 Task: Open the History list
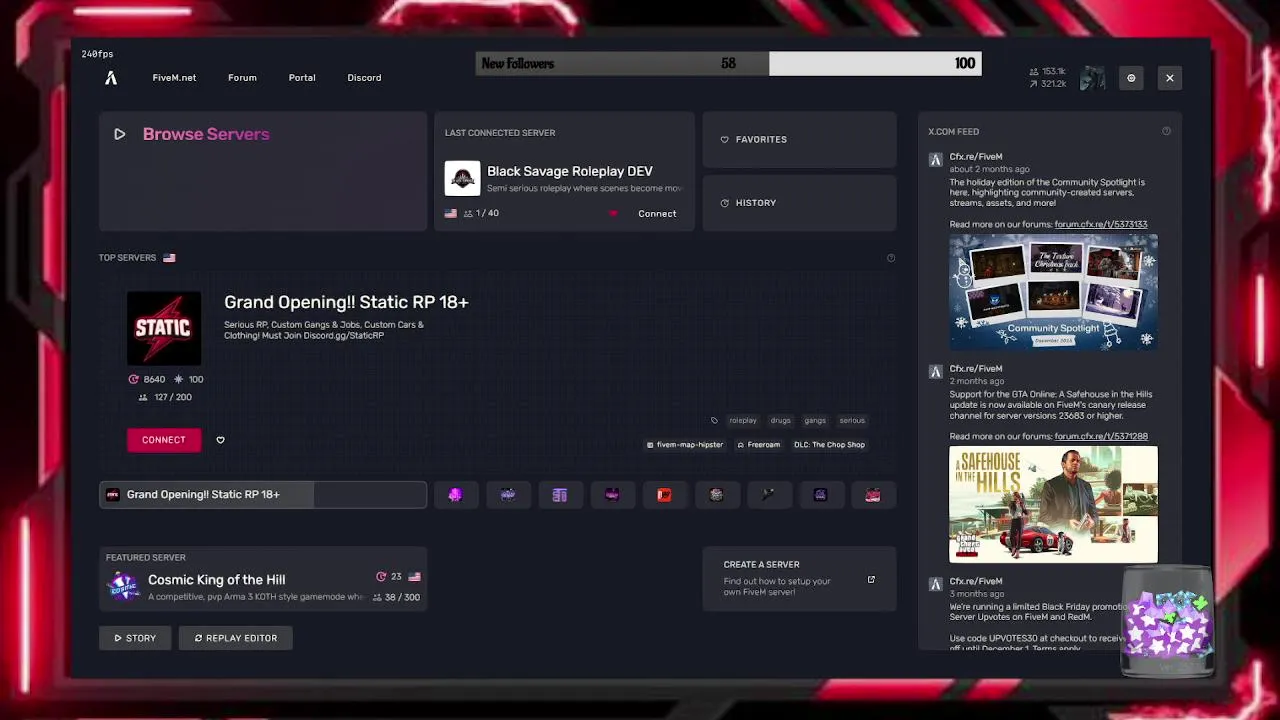799,203
